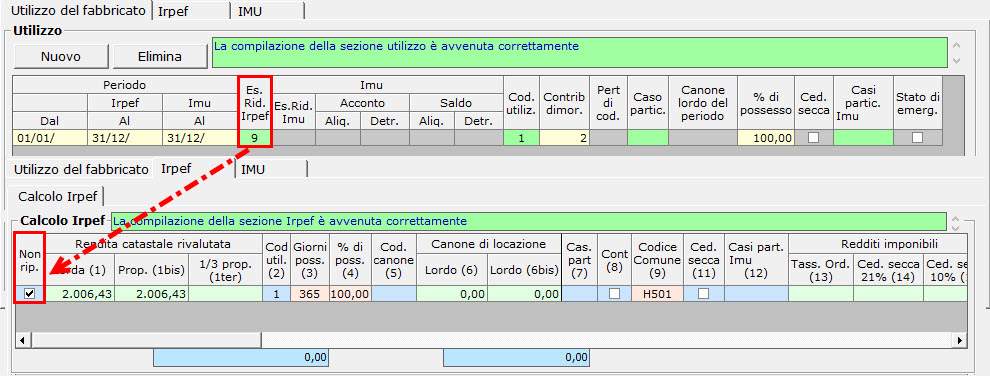Click the Casi part. Imu (12) cell
The height and width of the screenshot is (376, 990).
point(756,293)
